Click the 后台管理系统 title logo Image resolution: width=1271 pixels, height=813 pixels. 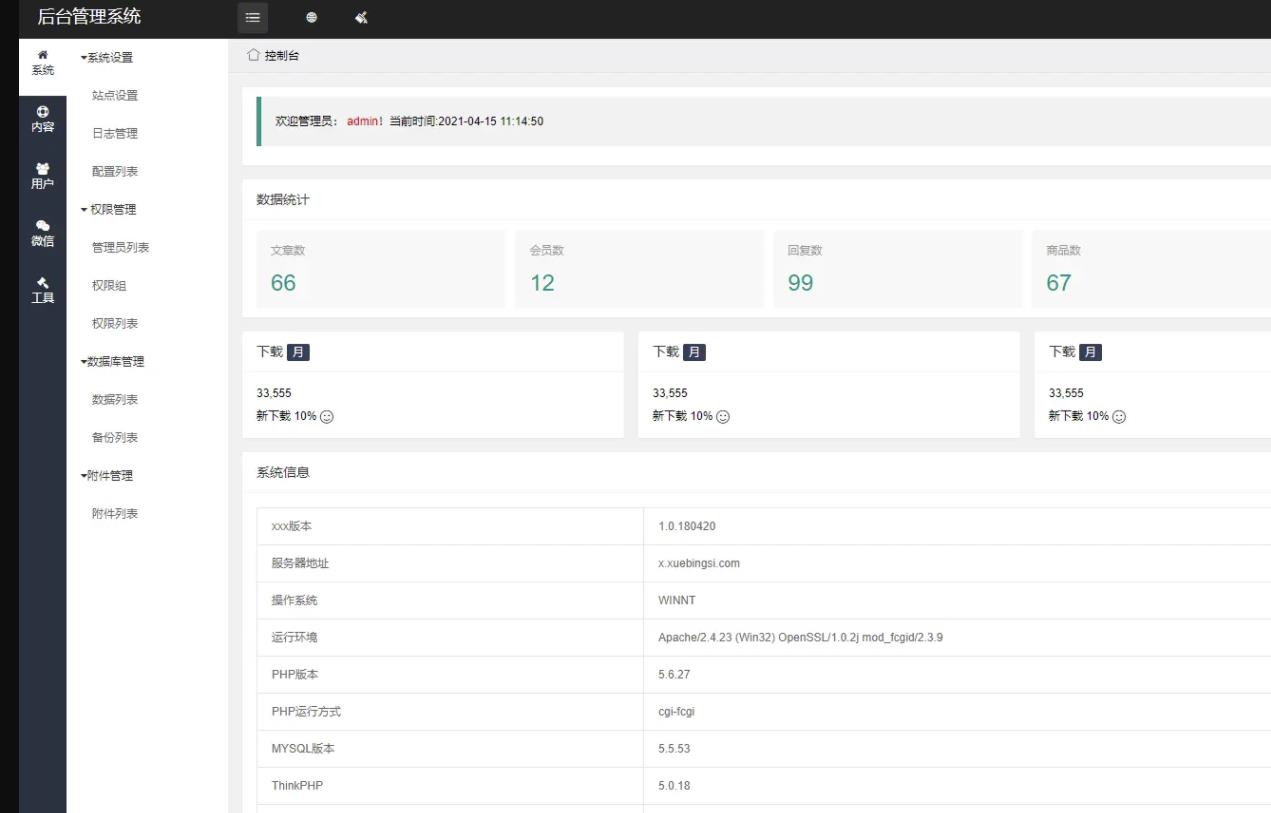click(89, 17)
